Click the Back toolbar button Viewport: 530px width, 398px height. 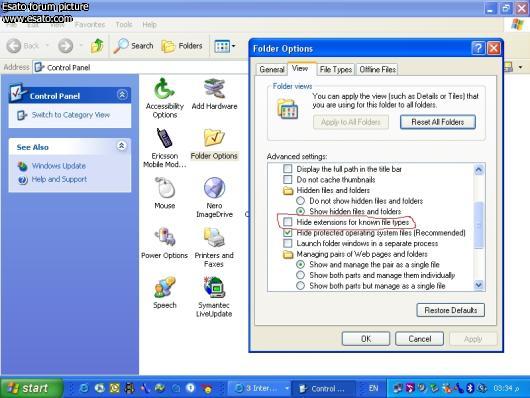(x=23, y=46)
